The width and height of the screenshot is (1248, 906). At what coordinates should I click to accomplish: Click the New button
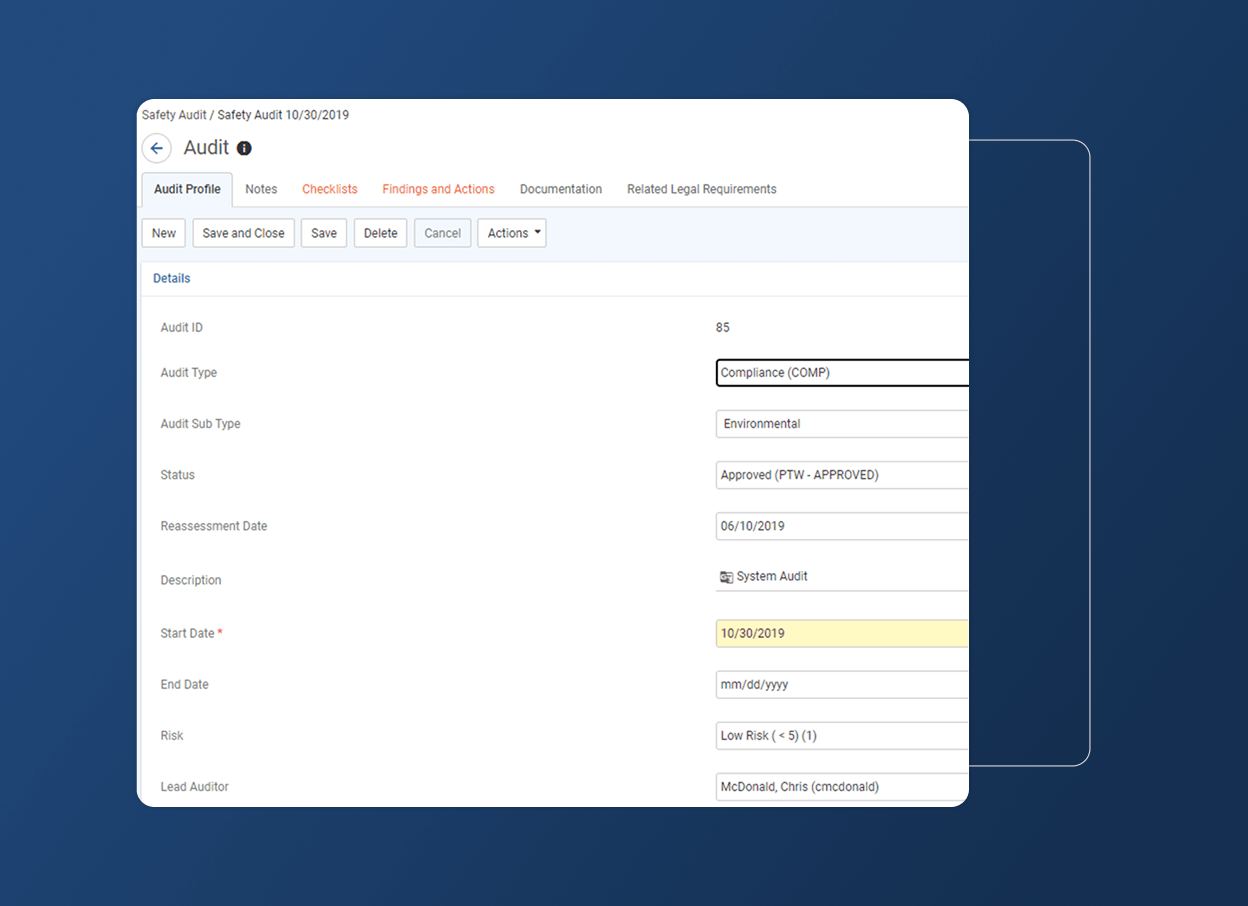click(163, 233)
